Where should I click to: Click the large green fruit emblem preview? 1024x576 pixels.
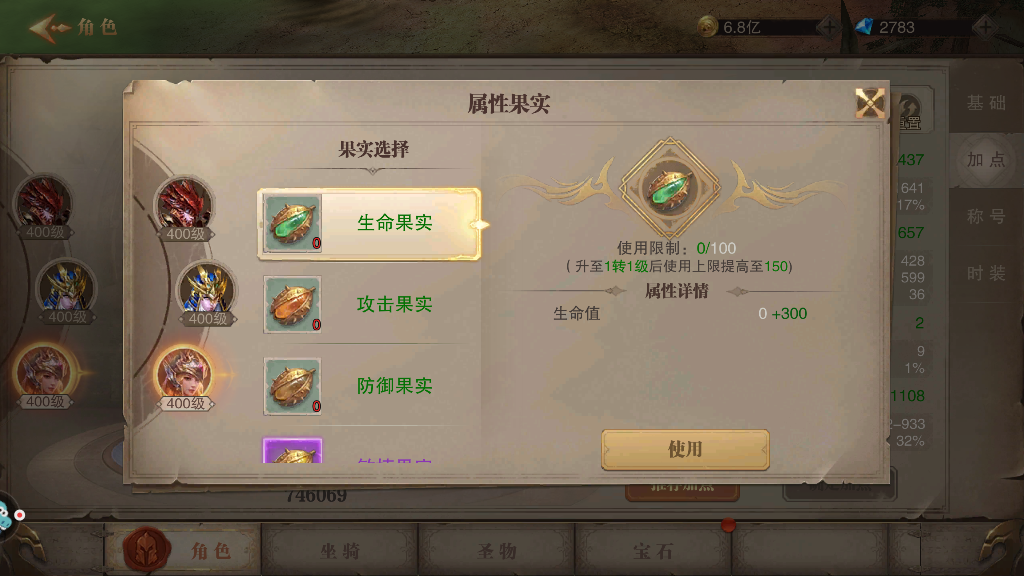[x=669, y=189]
